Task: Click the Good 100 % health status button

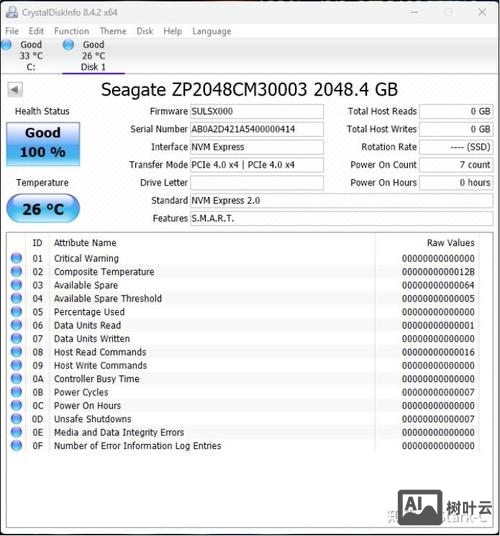Action: 43,144
